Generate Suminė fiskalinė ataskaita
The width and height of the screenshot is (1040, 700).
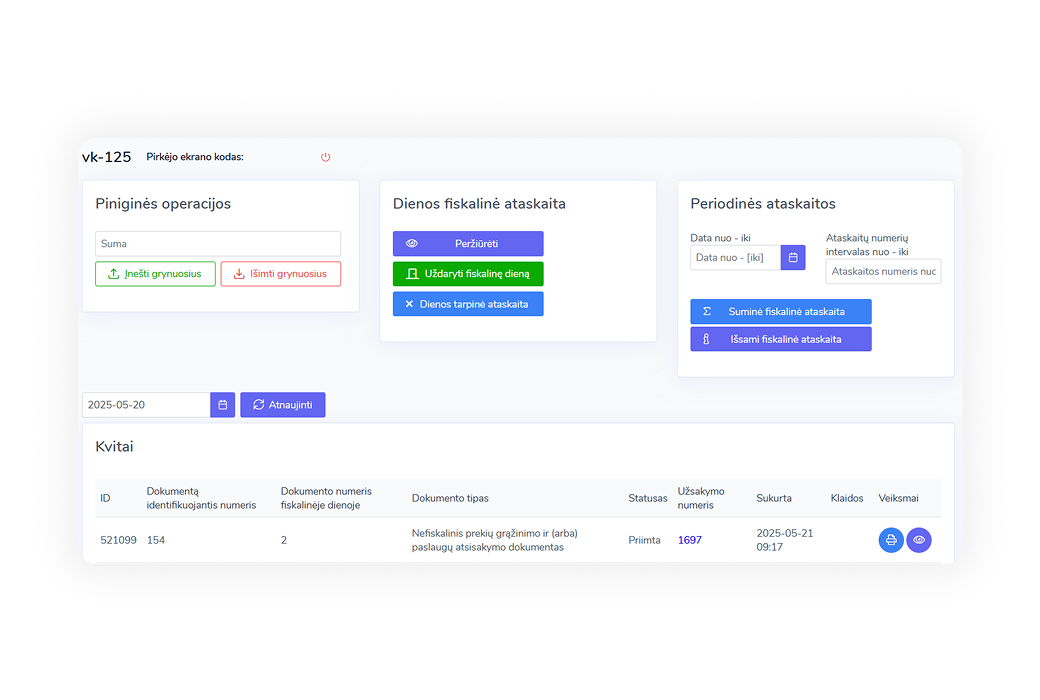[x=780, y=312]
